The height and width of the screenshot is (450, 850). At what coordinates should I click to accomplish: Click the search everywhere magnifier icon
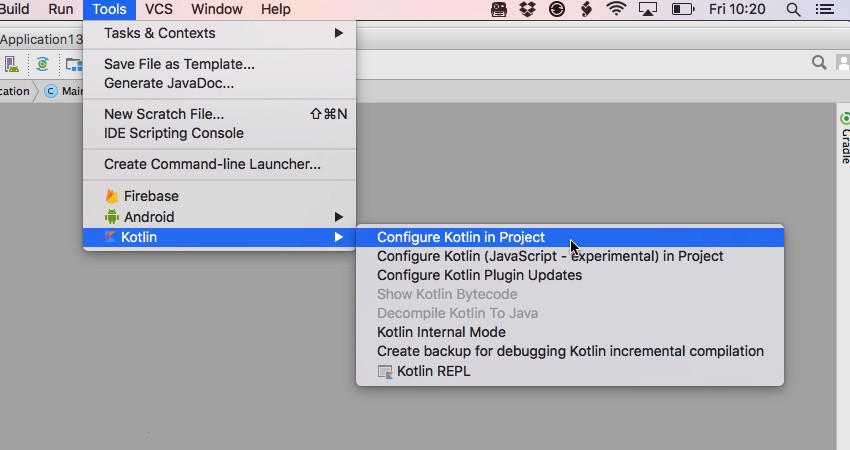819,63
